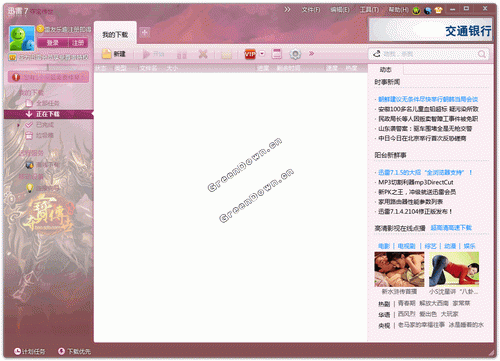Open the 迅雷7.1.5的大招 blue link
This screenshot has height=361, width=500.
pyautogui.click(x=425, y=173)
